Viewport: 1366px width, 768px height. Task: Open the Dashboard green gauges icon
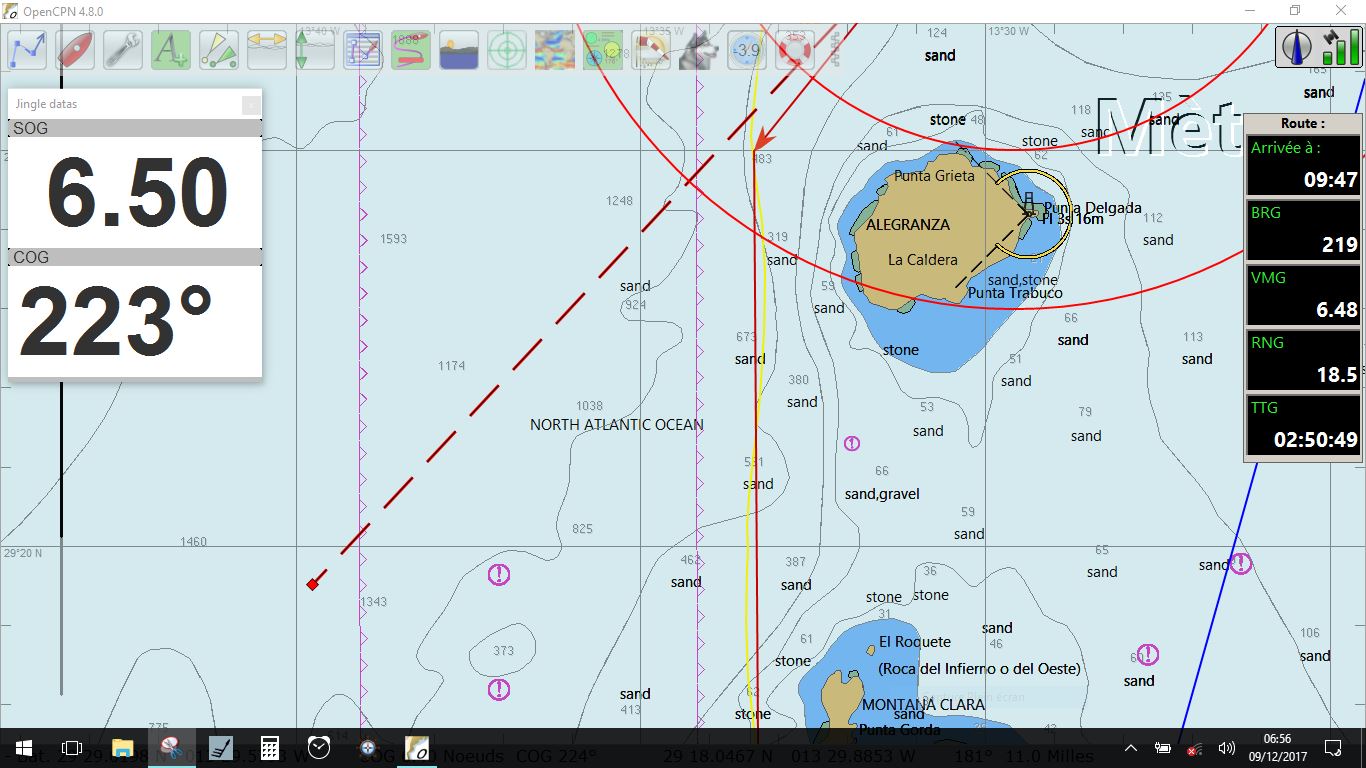(603, 50)
